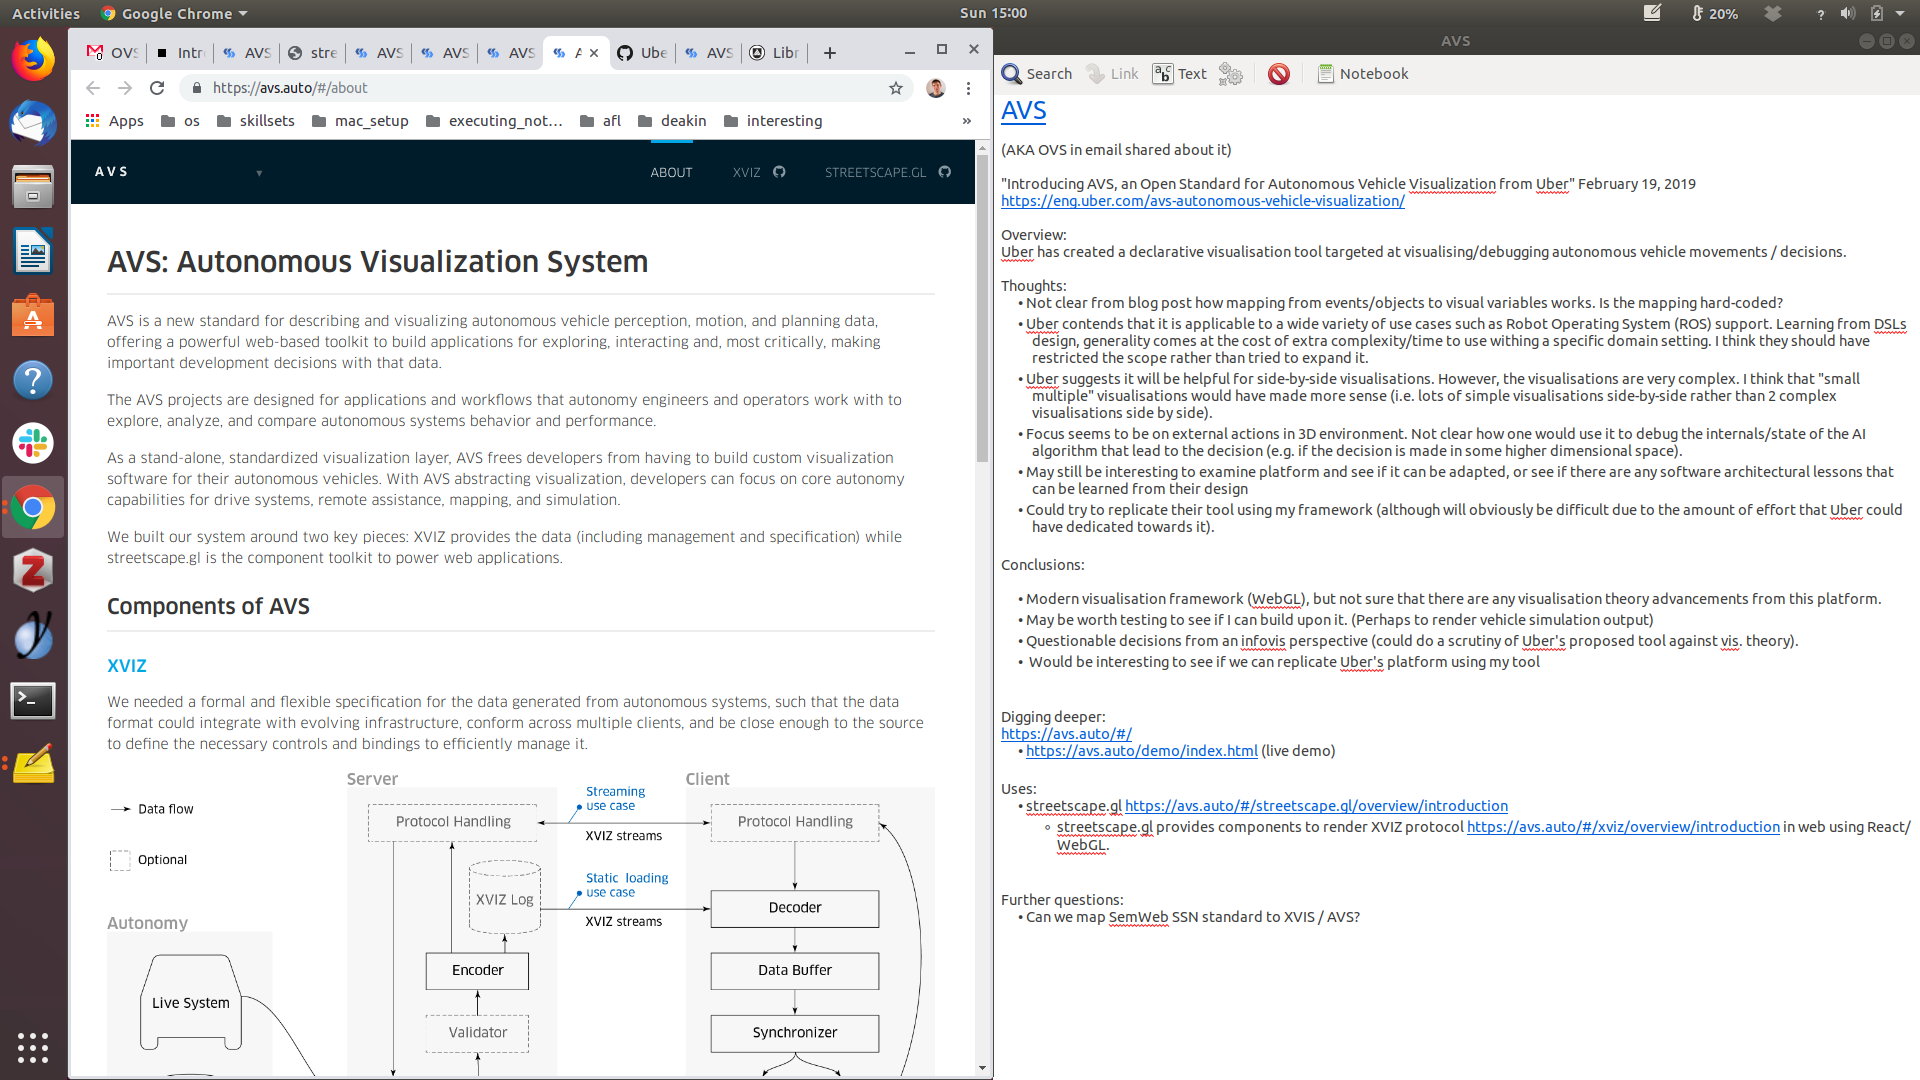Open the system tray dropdown arrow

(x=1900, y=14)
